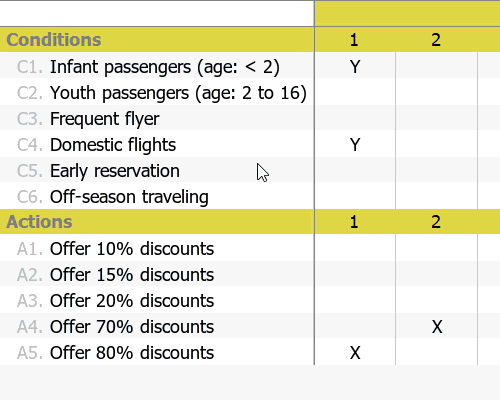Select action A1 Offer 10% discounts
This screenshot has width=500, height=400.
[157, 249]
